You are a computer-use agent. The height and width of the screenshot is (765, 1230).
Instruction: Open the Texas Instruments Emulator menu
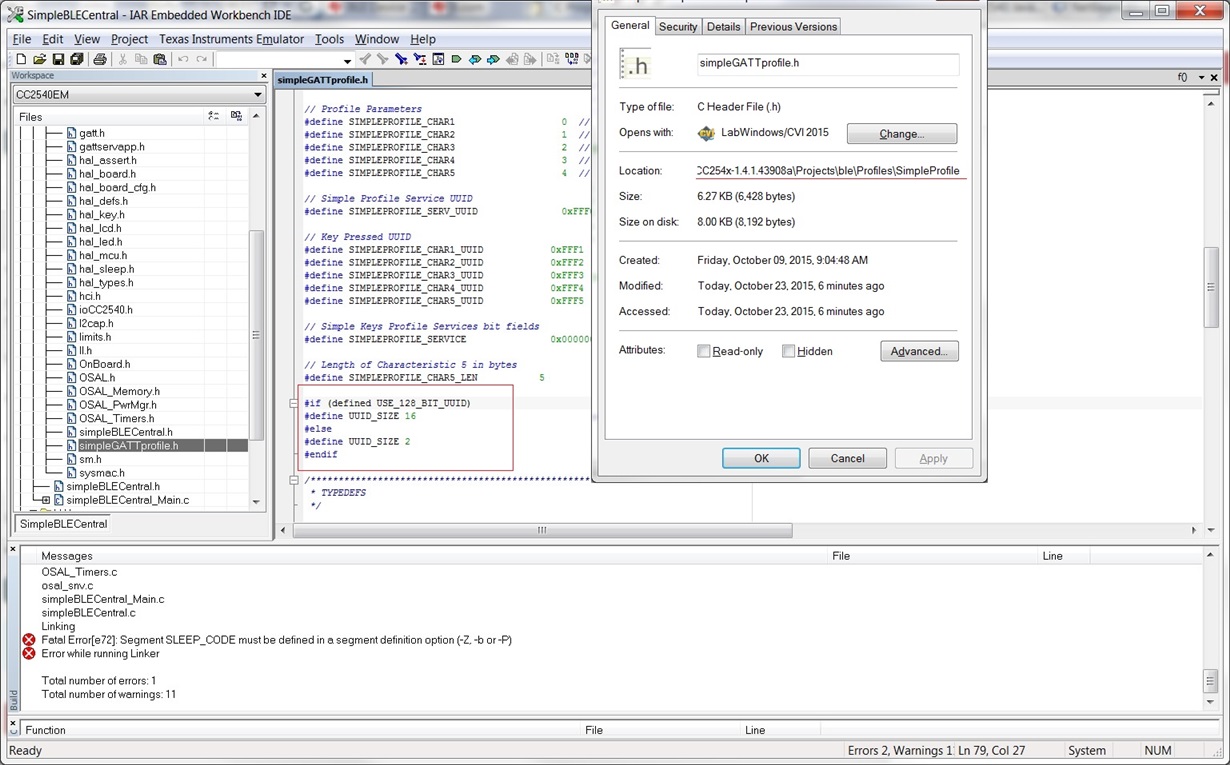[x=231, y=39]
